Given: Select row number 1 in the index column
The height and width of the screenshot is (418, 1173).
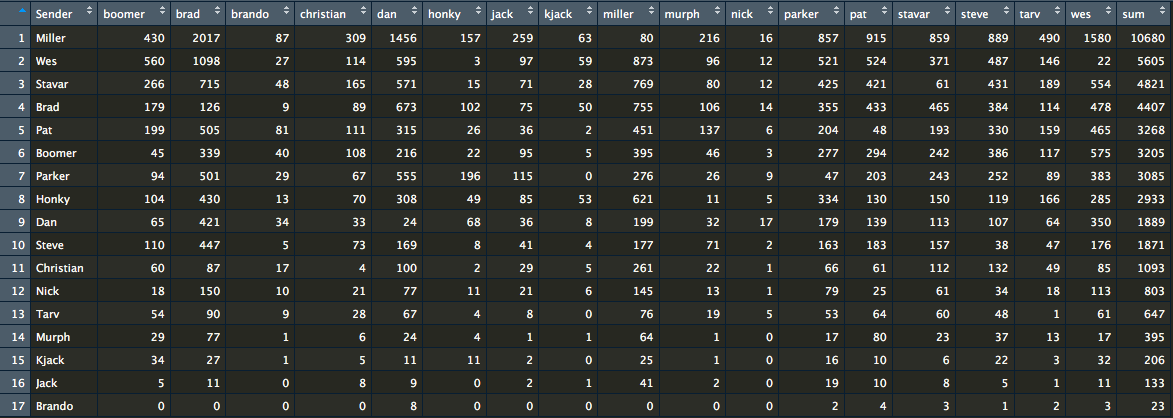Looking at the screenshot, I should click(x=14, y=38).
